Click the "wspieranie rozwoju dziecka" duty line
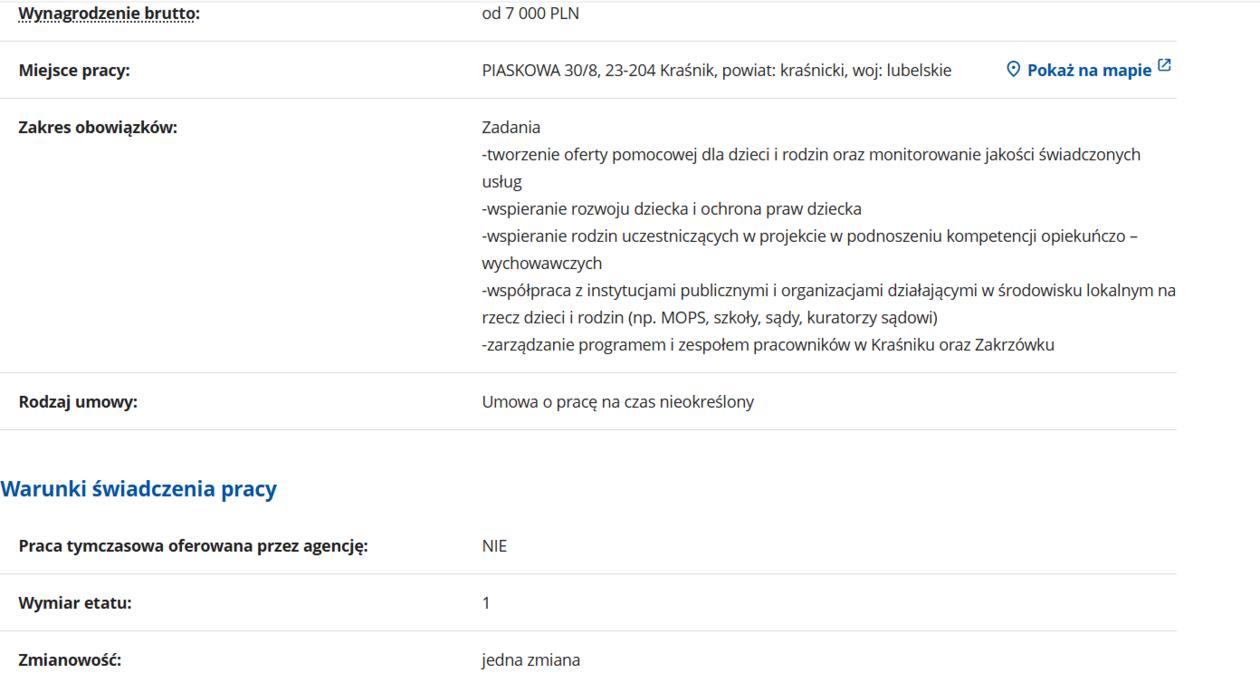This screenshot has height=683, width=1260. click(671, 209)
